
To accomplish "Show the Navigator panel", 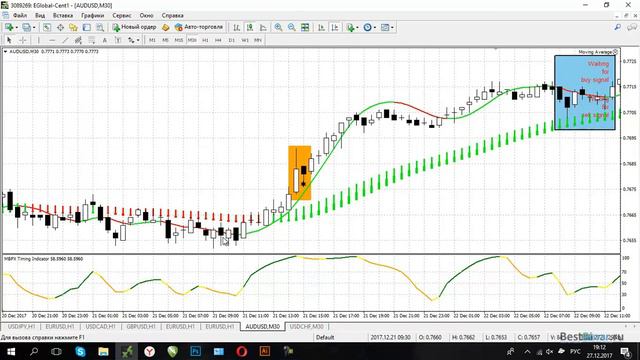I will tap(73, 27).
